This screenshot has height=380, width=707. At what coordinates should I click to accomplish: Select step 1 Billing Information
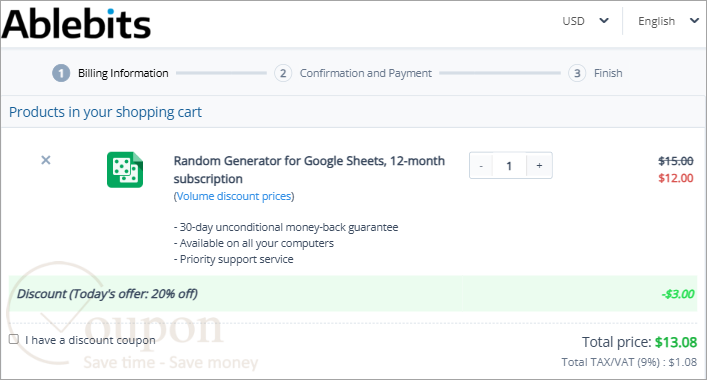click(110, 73)
